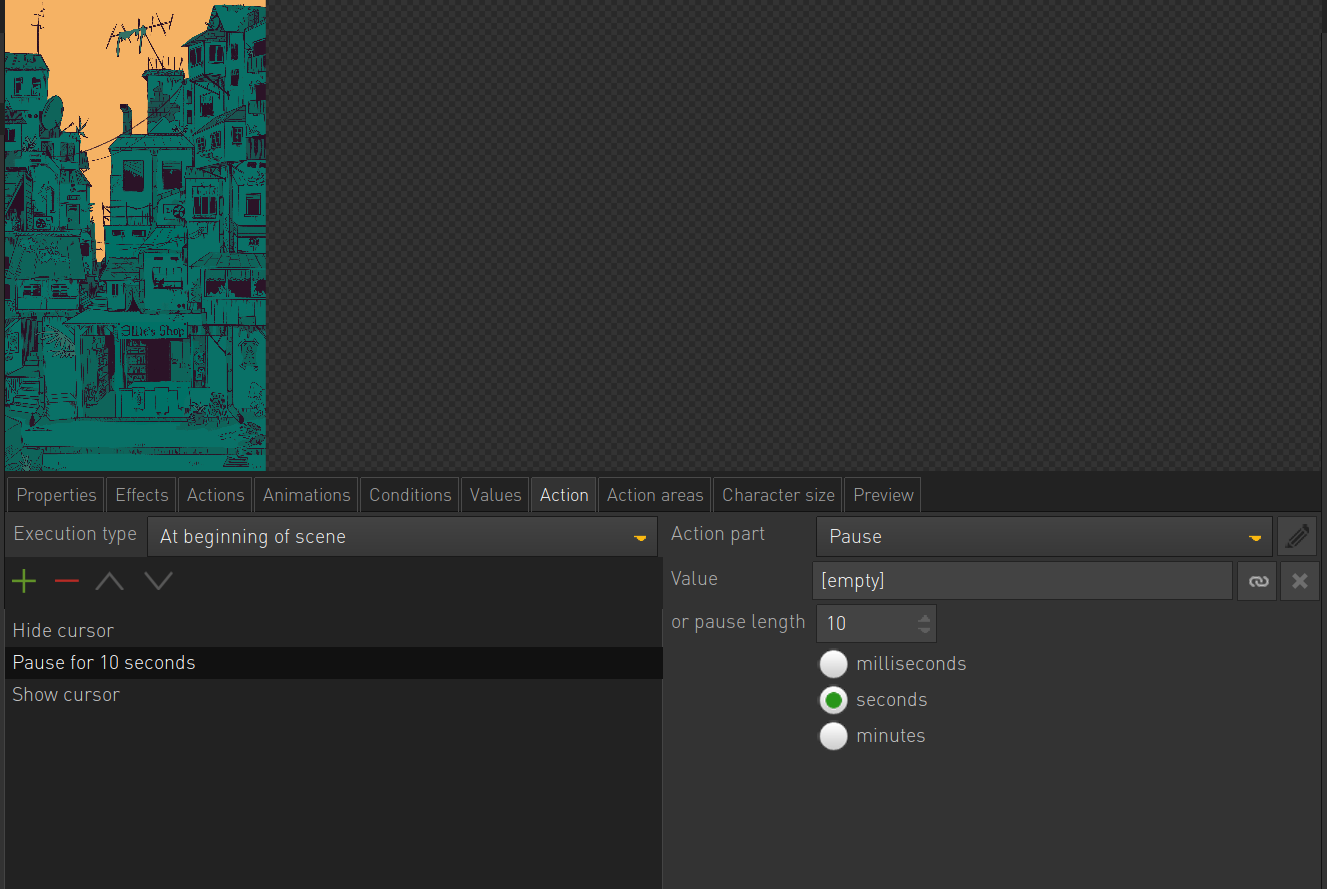Open the Preview tab
Image resolution: width=1327 pixels, height=889 pixels.
[x=883, y=495]
